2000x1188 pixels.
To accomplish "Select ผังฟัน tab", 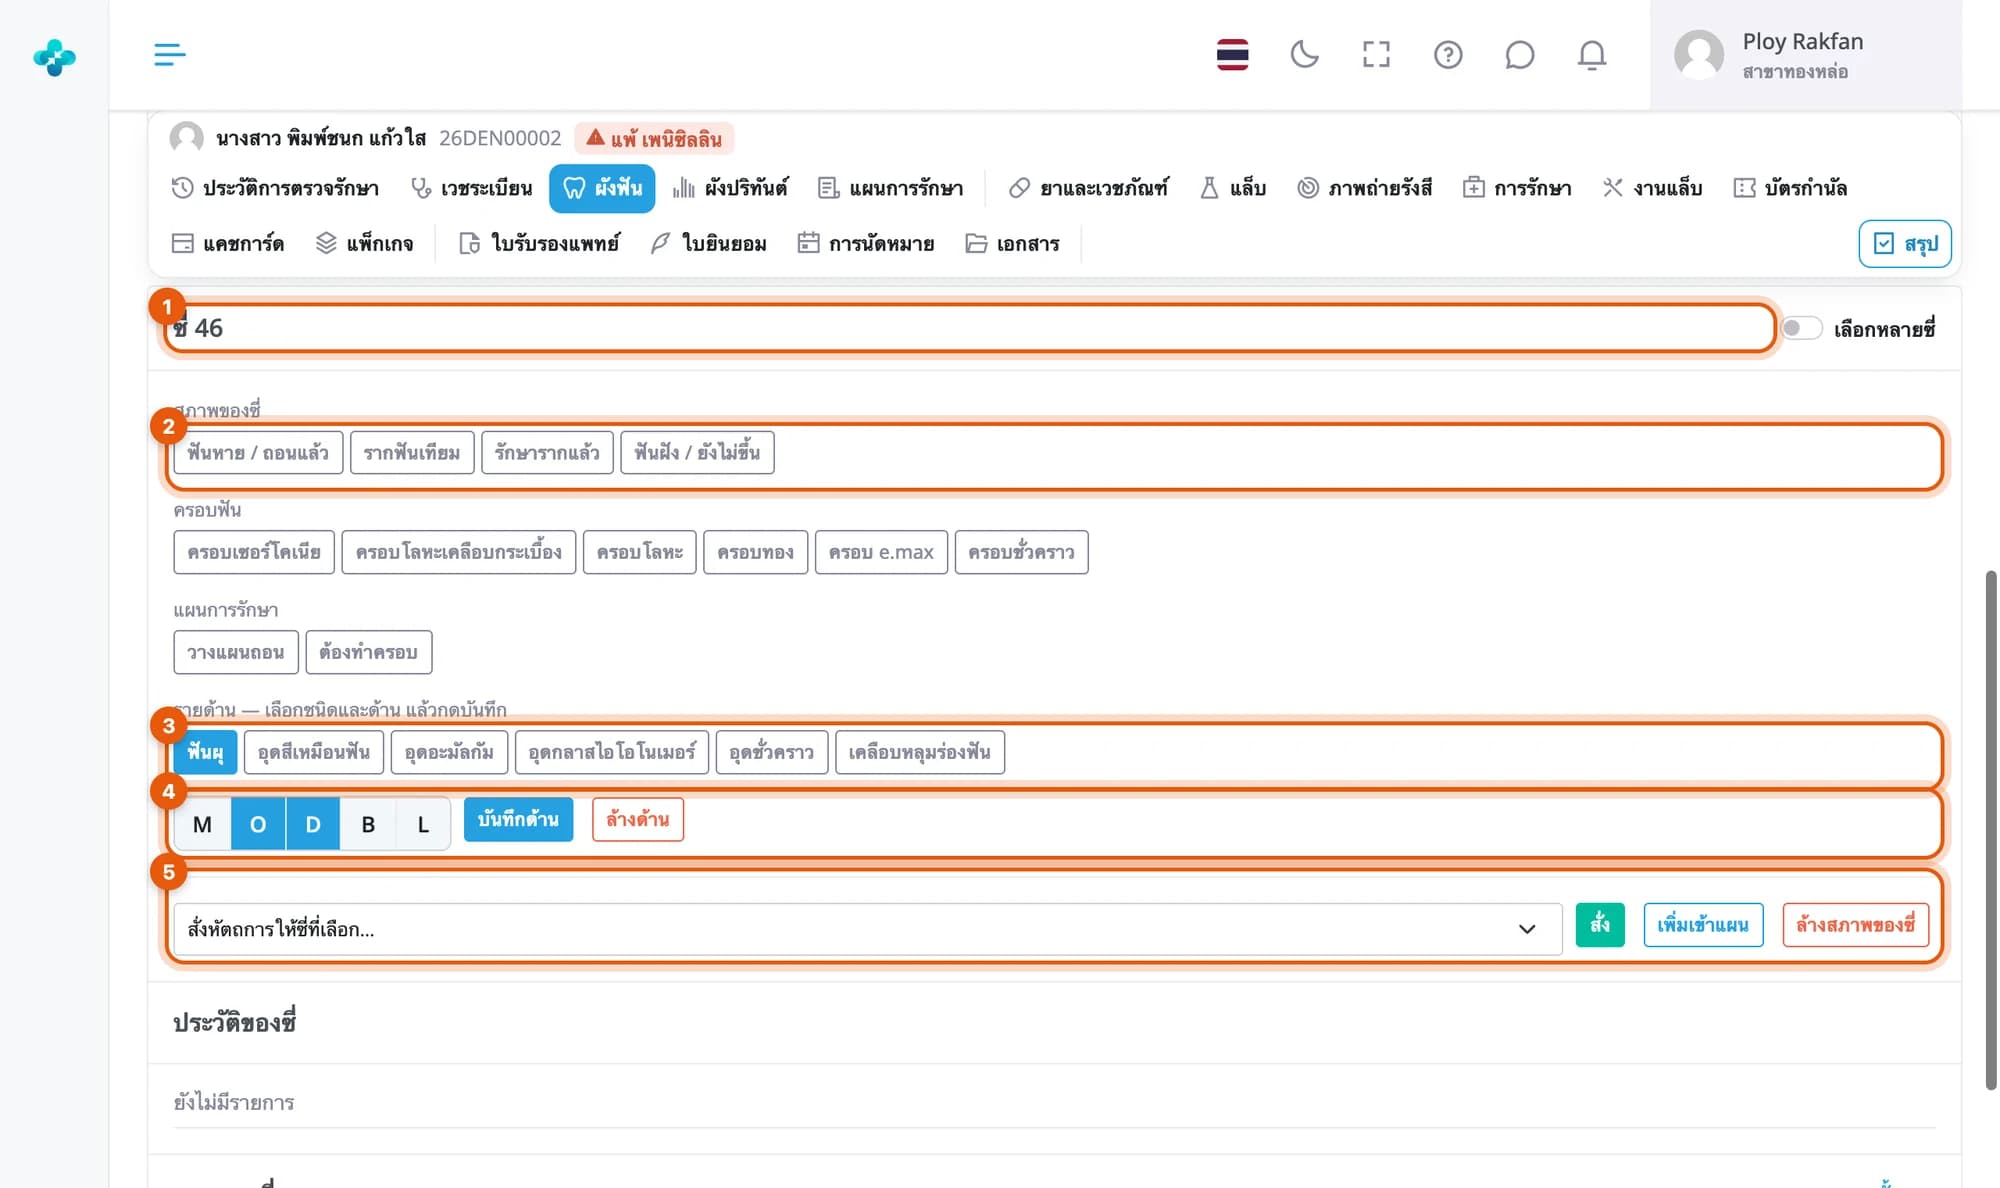I will 602,187.
